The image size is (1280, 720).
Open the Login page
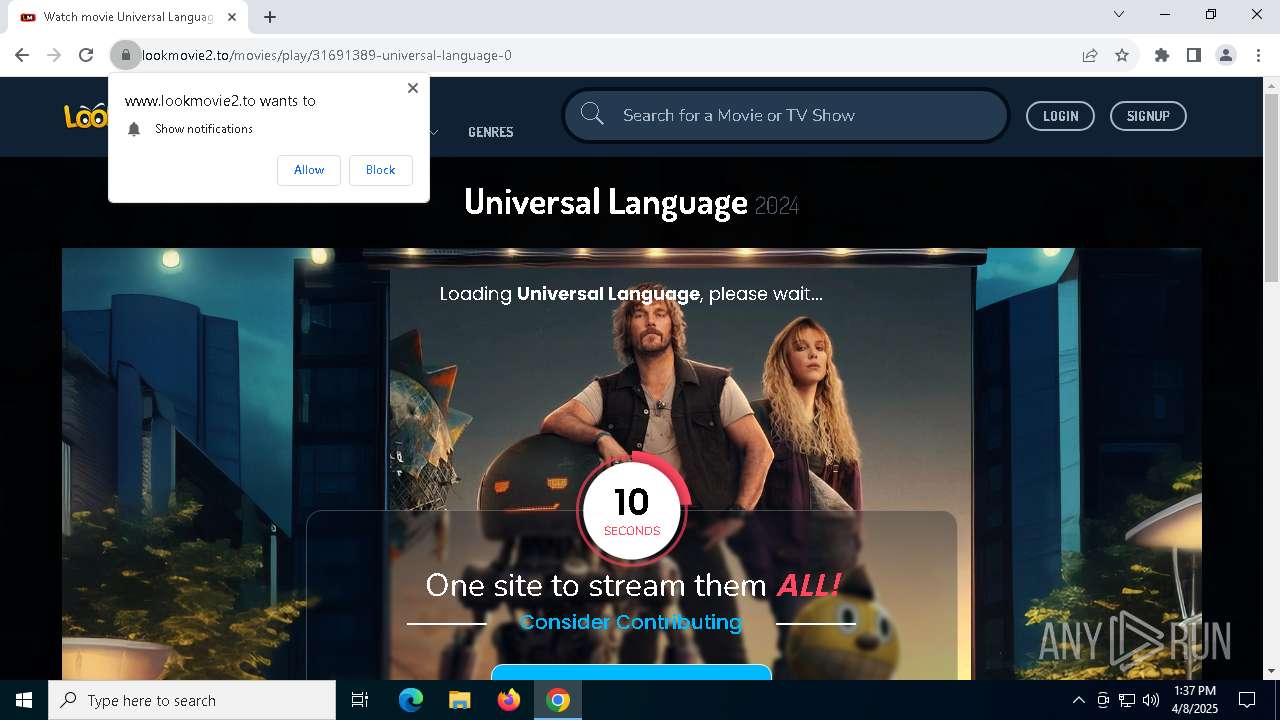(1060, 116)
